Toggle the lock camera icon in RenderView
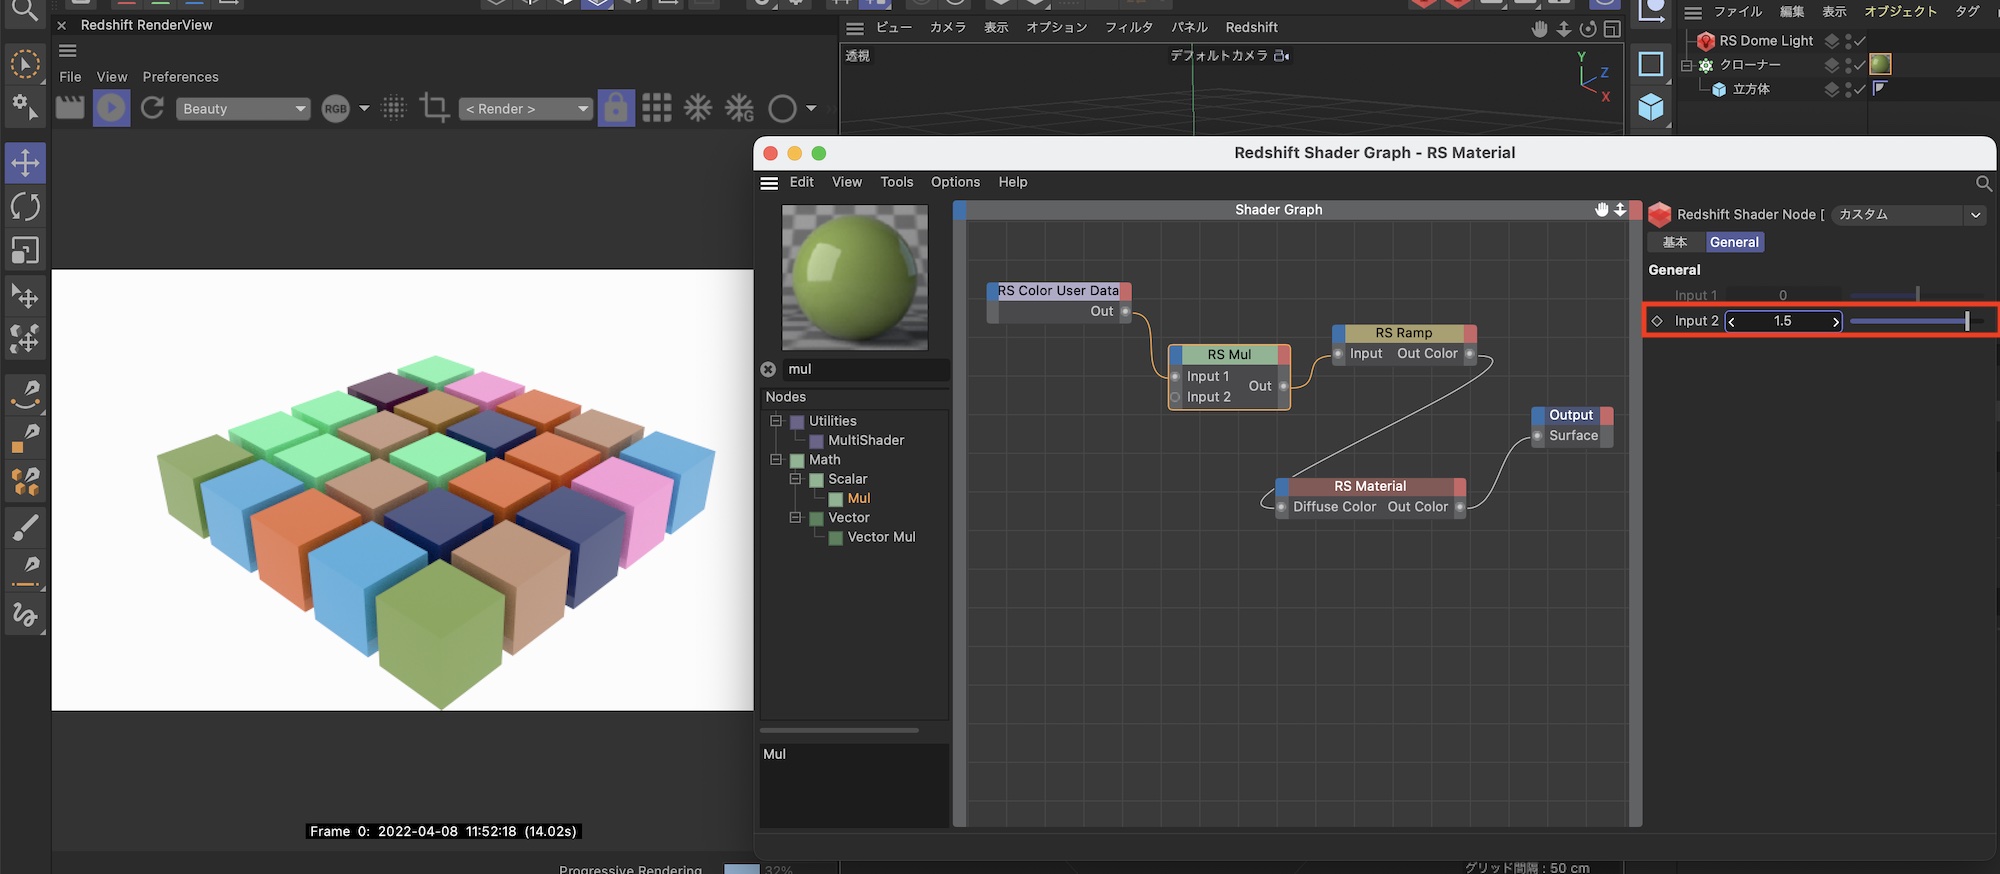 616,108
